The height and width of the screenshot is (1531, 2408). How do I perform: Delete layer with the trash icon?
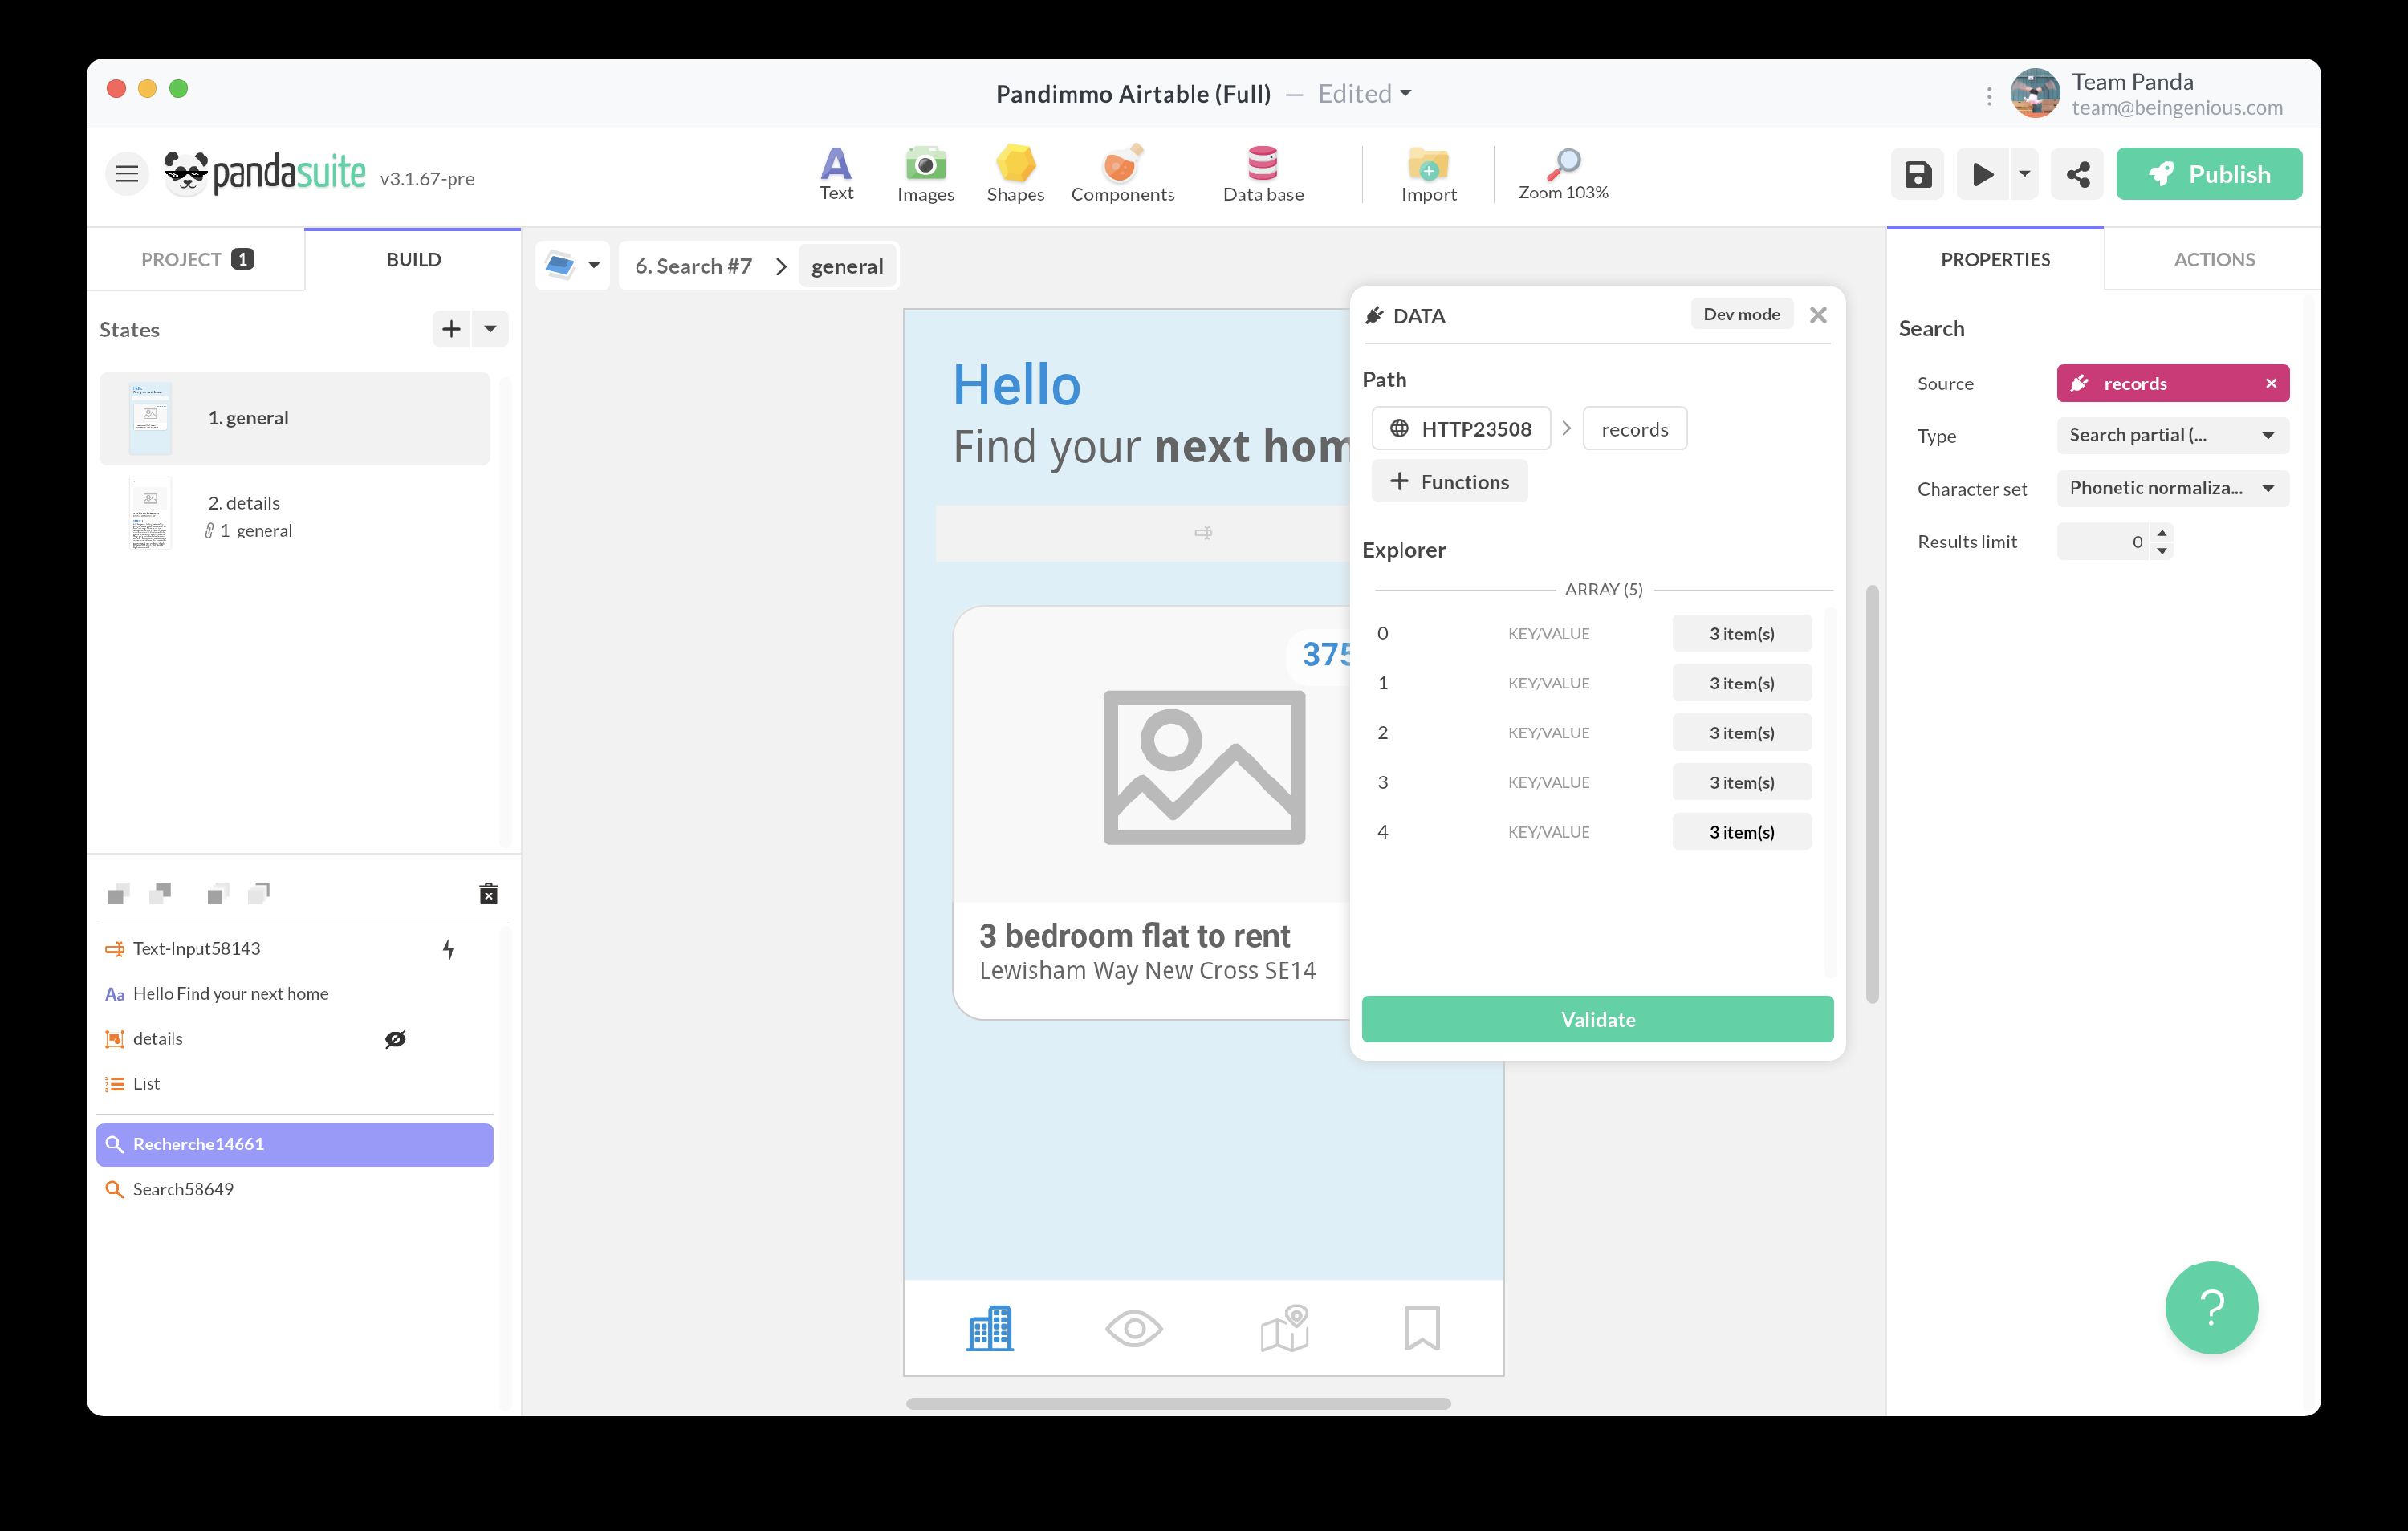coord(488,893)
